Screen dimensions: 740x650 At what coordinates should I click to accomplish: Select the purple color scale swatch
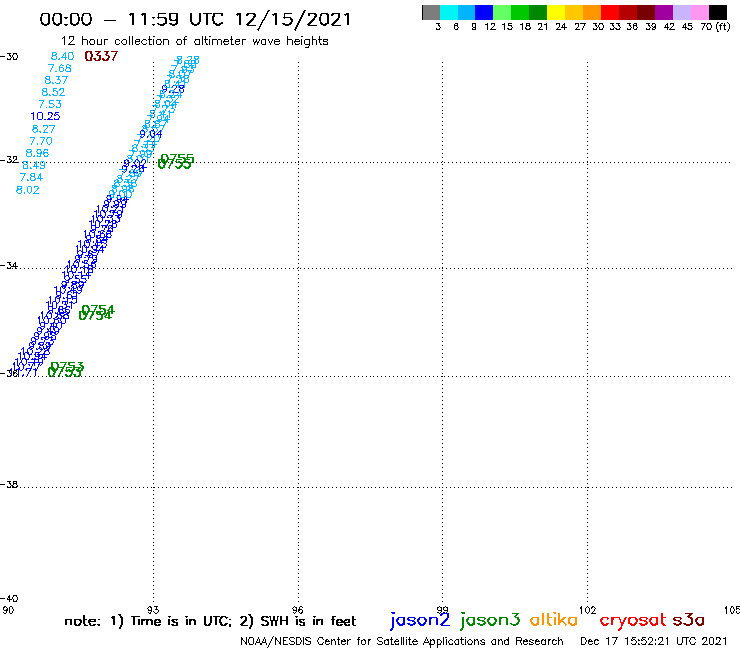664,12
